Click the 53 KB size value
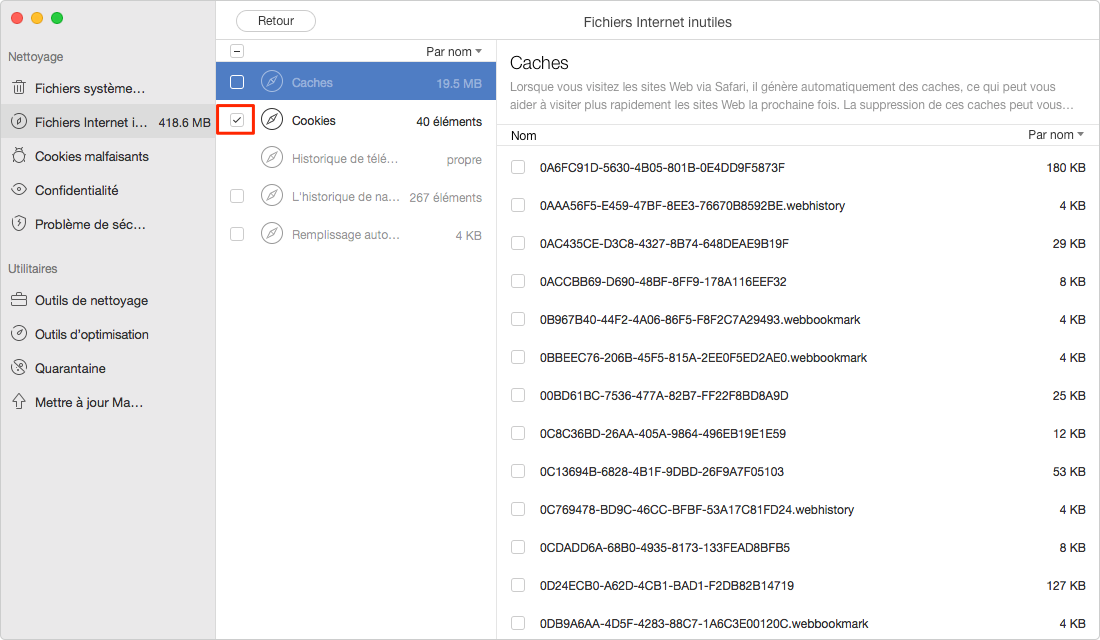The width and height of the screenshot is (1100, 640). [1068, 471]
